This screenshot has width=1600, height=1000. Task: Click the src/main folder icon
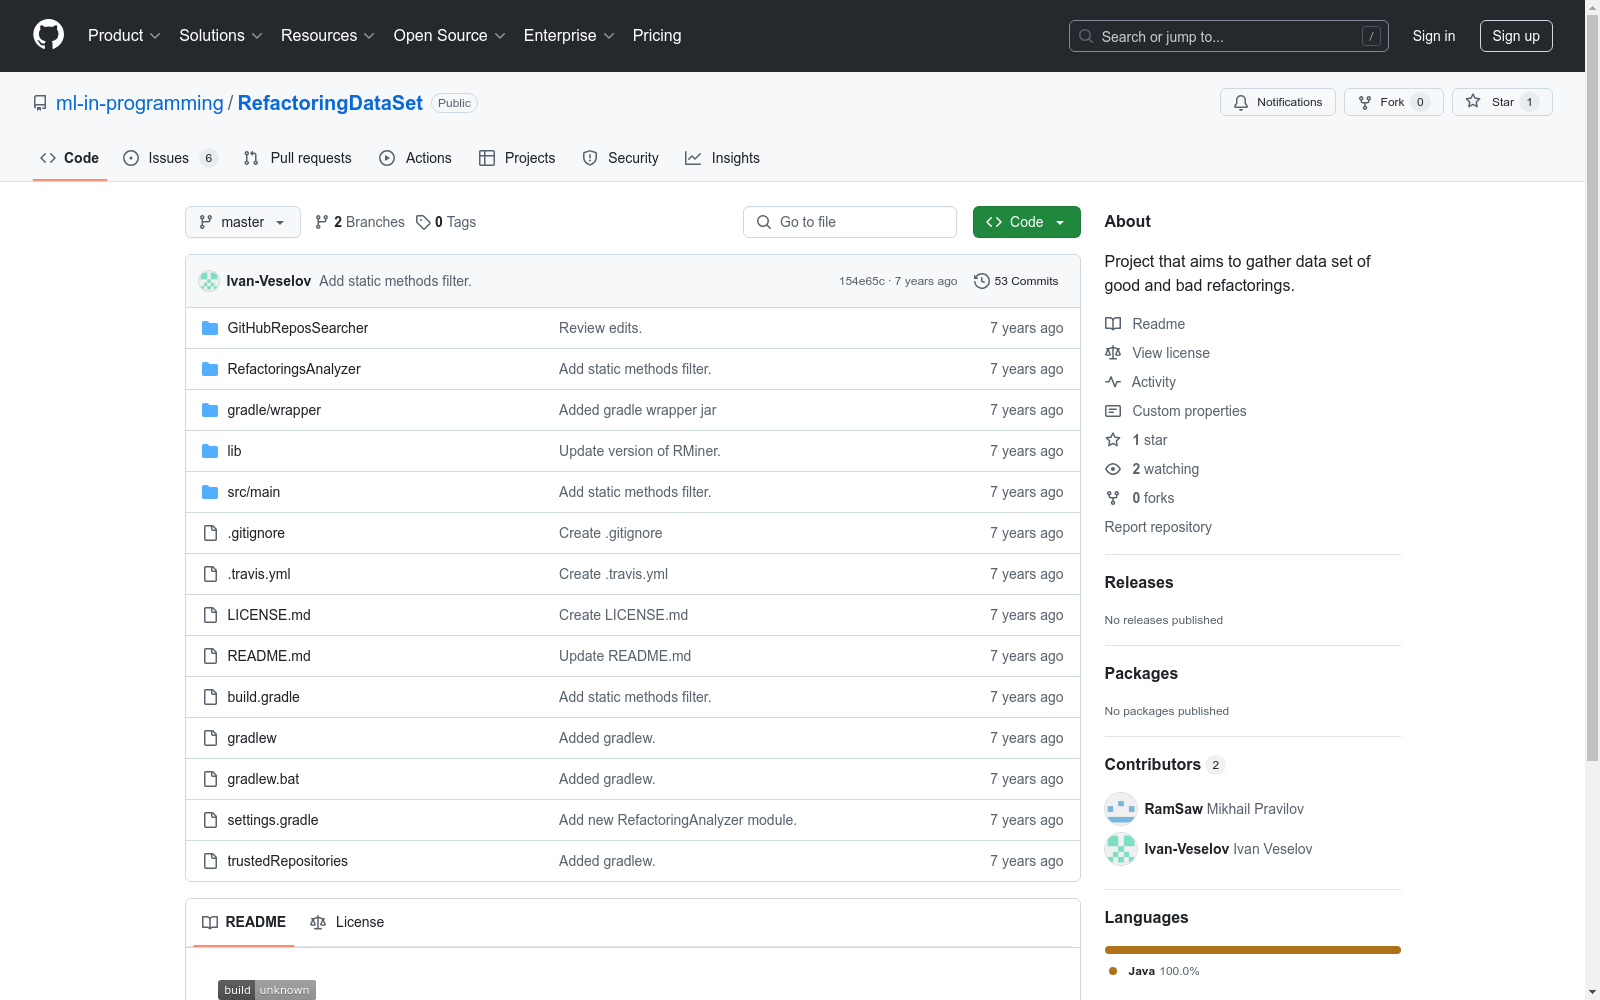click(210, 492)
